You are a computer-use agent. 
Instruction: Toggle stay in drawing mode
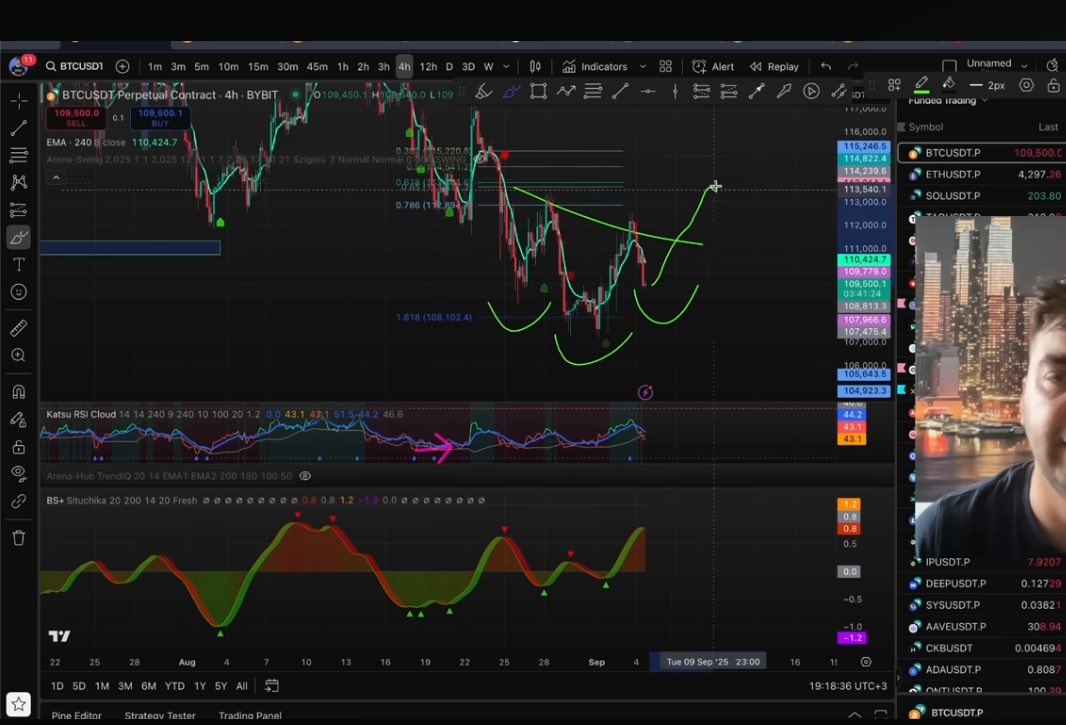[x=18, y=420]
